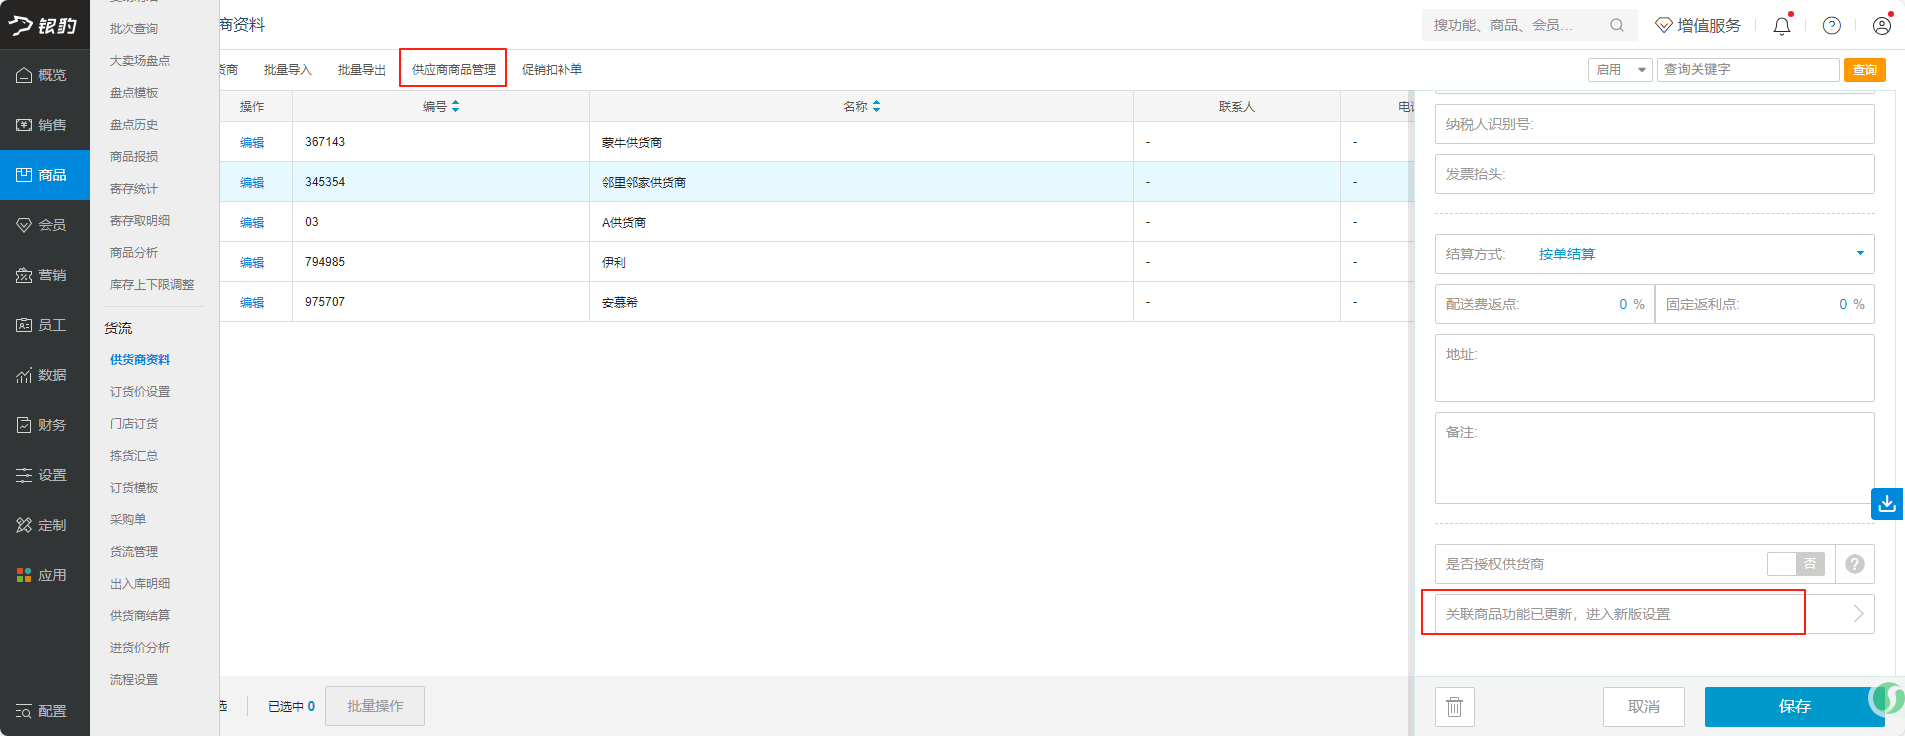Click the 配送费返点 percentage field
Image resolution: width=1905 pixels, height=736 pixels.
click(x=1545, y=304)
